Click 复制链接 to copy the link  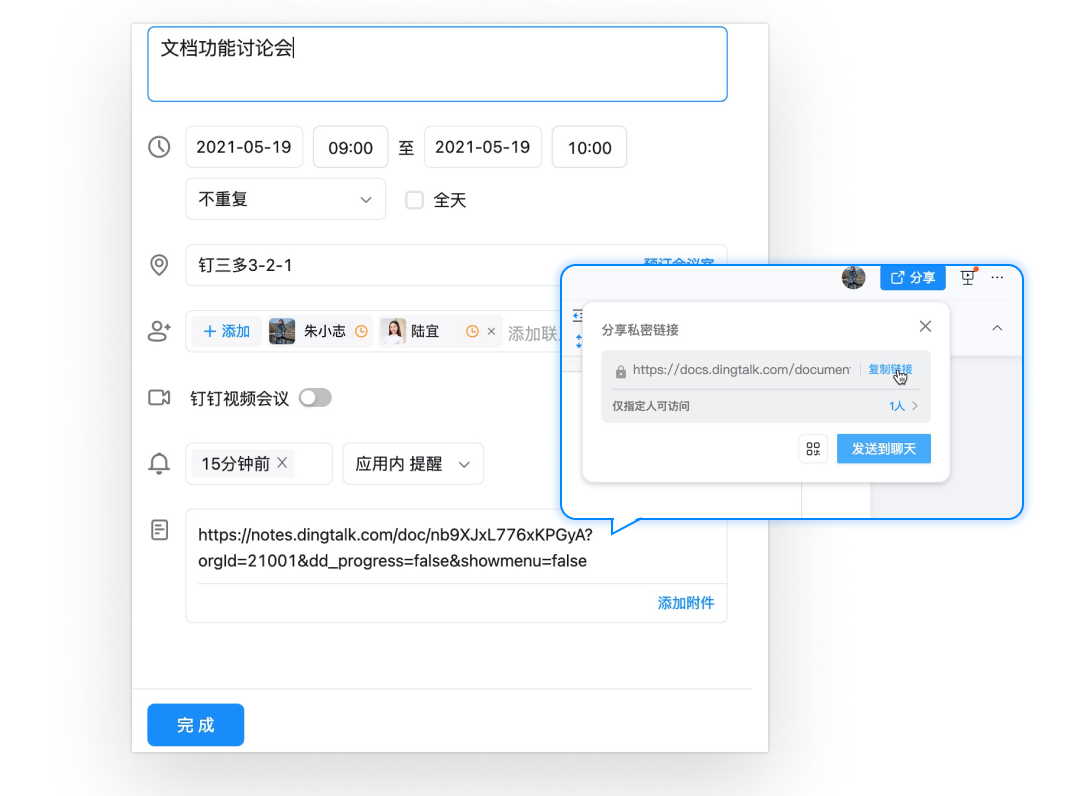point(891,368)
